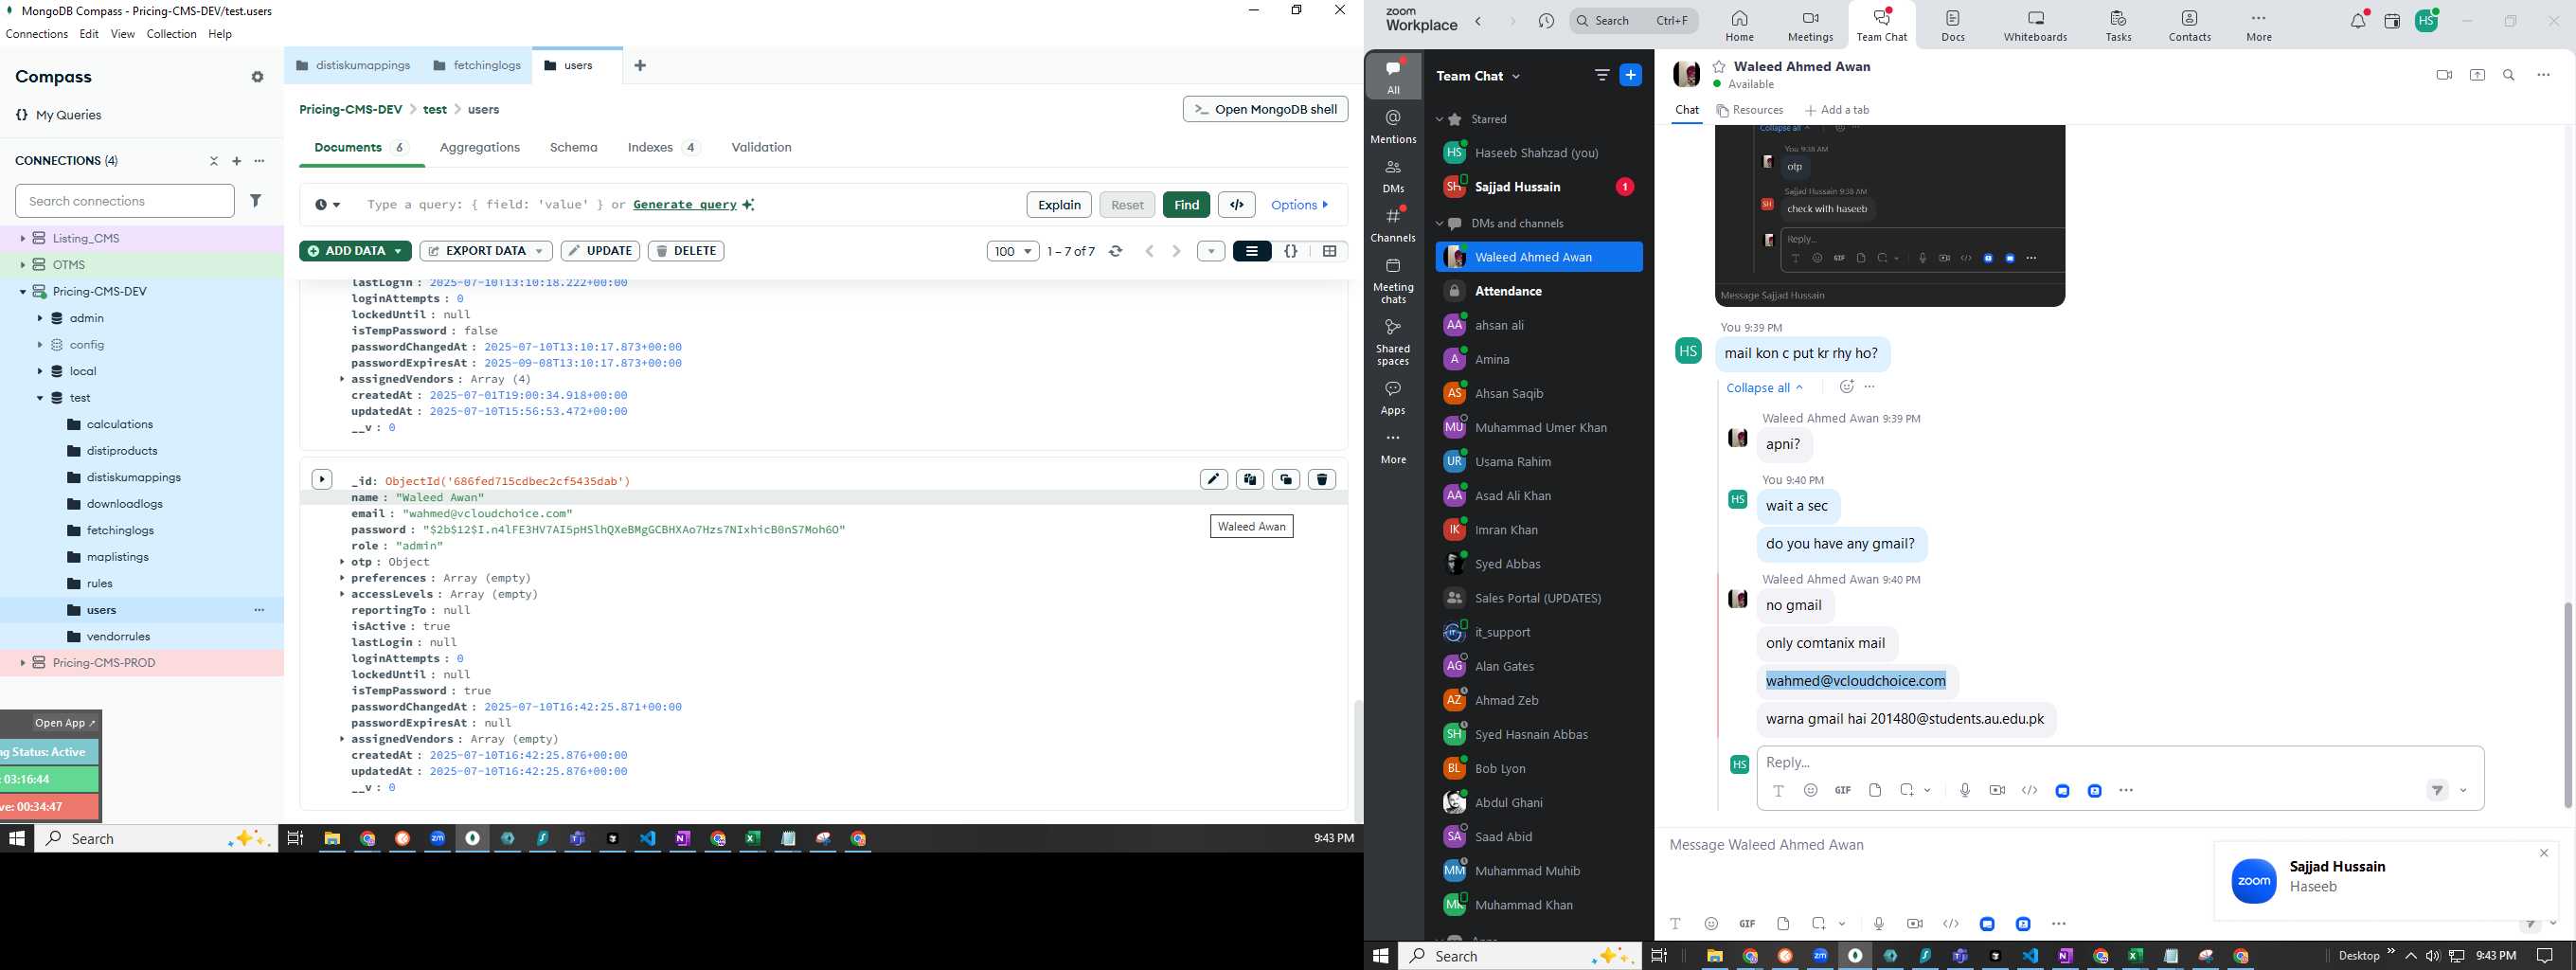Open Shared spaces in Zoom sidebar

tap(1393, 342)
